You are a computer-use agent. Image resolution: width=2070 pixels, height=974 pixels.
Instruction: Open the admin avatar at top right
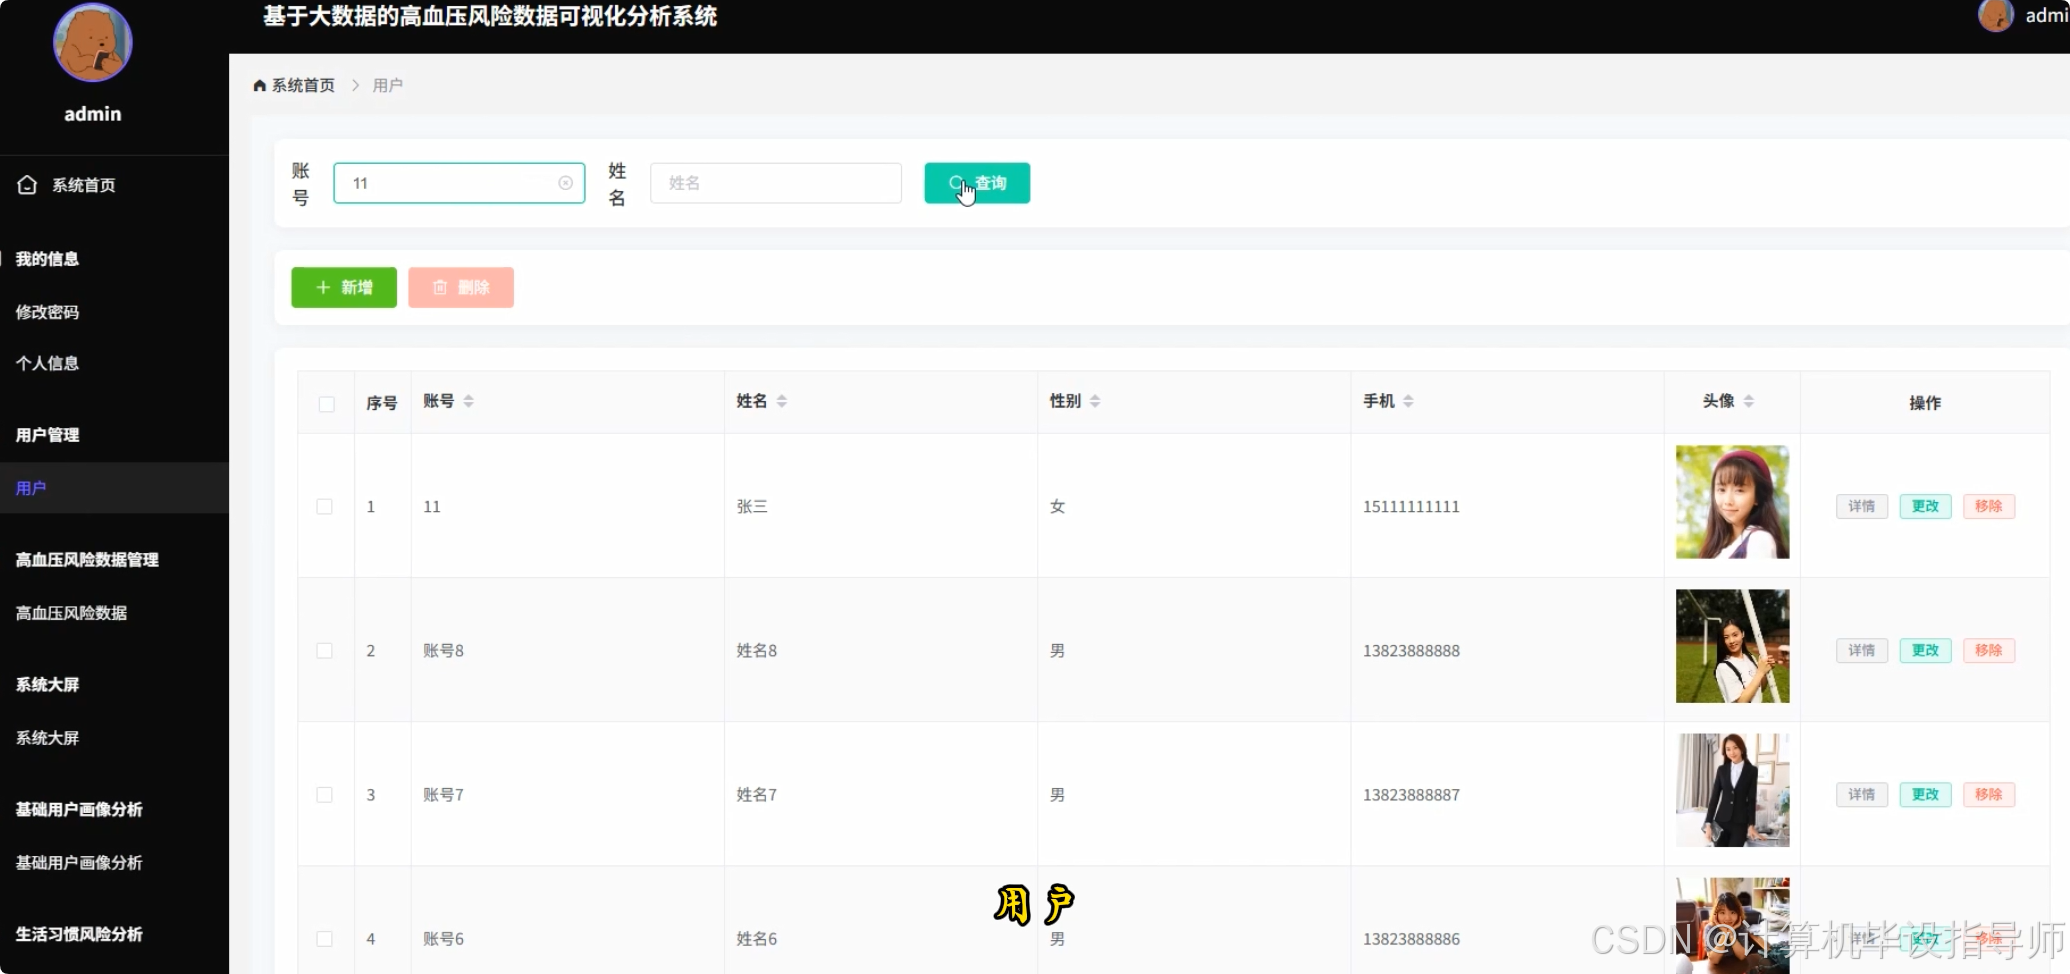point(1995,16)
